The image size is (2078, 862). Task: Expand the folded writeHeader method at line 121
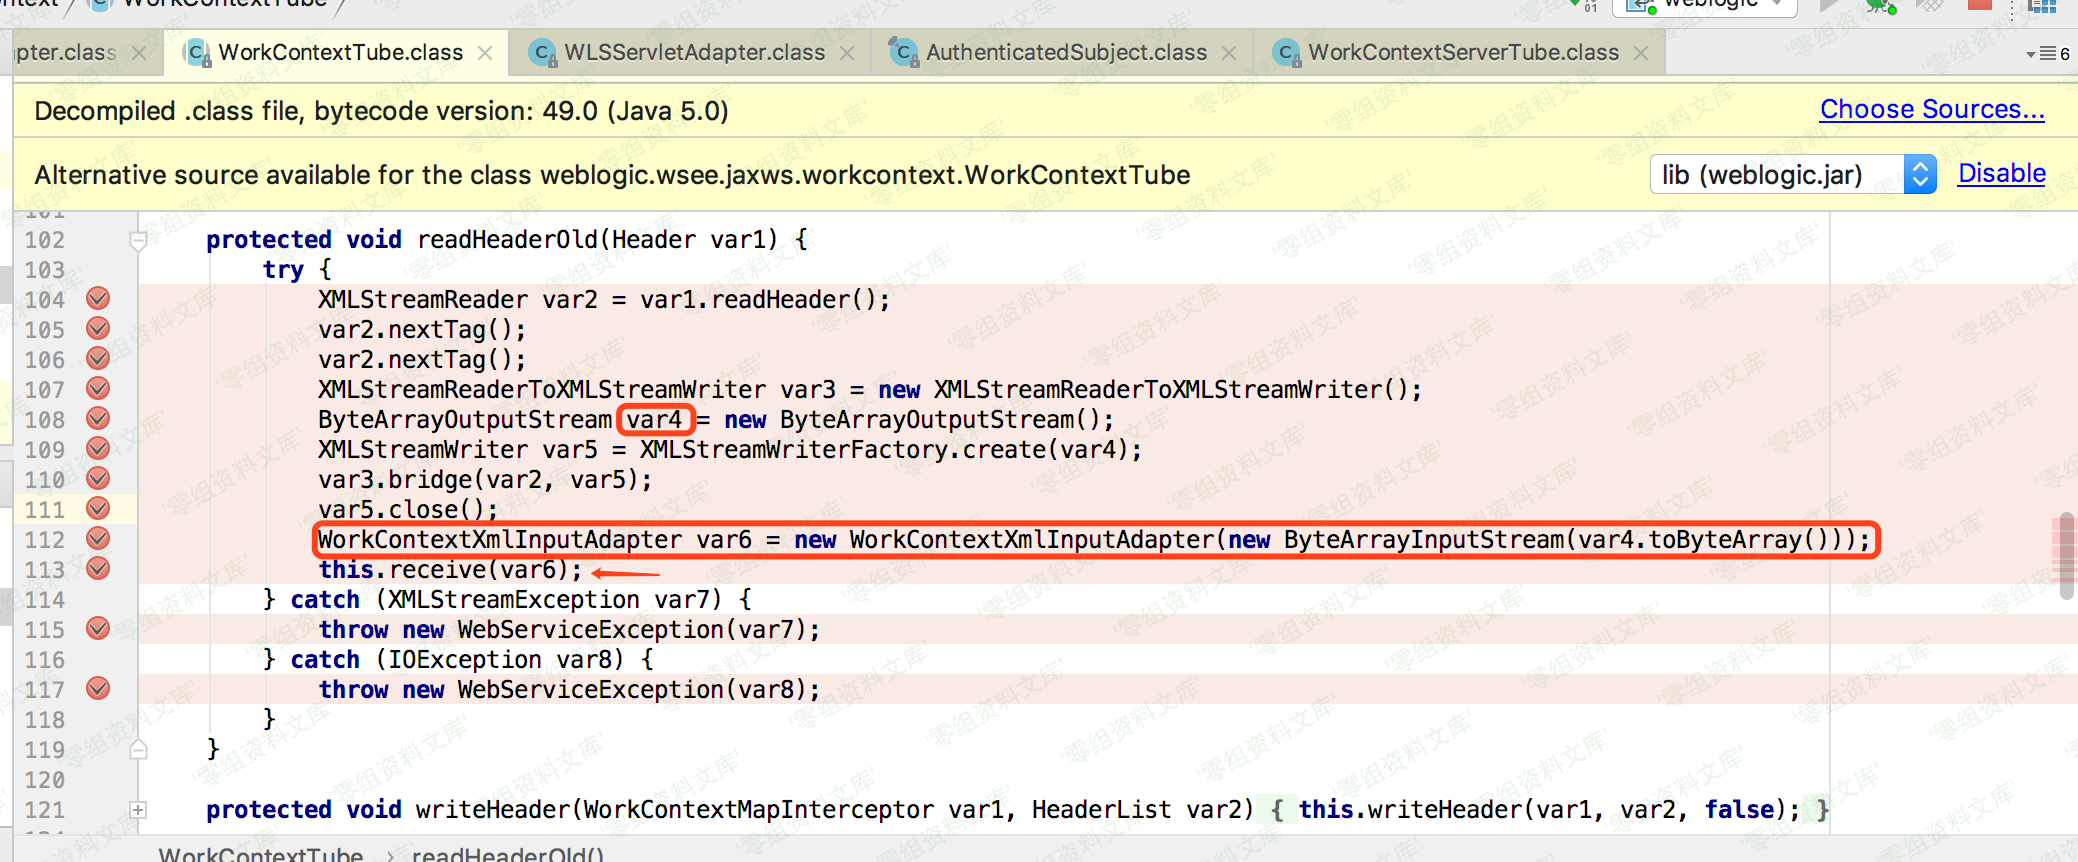[138, 809]
